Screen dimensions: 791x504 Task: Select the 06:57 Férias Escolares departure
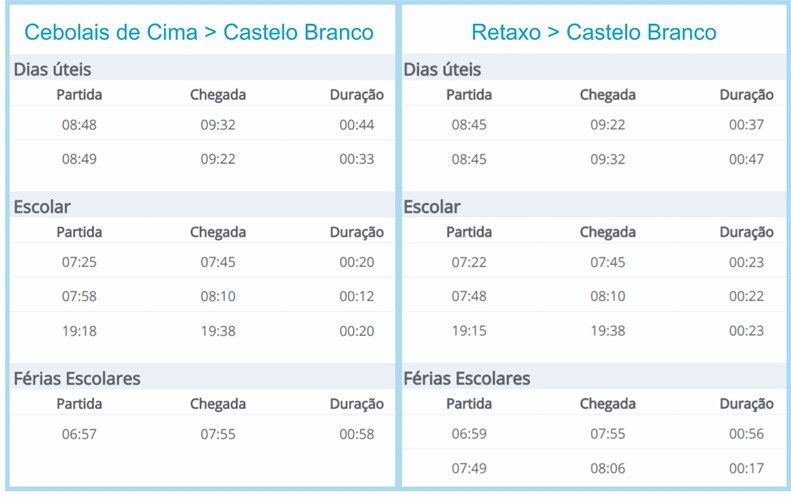pyautogui.click(x=79, y=434)
